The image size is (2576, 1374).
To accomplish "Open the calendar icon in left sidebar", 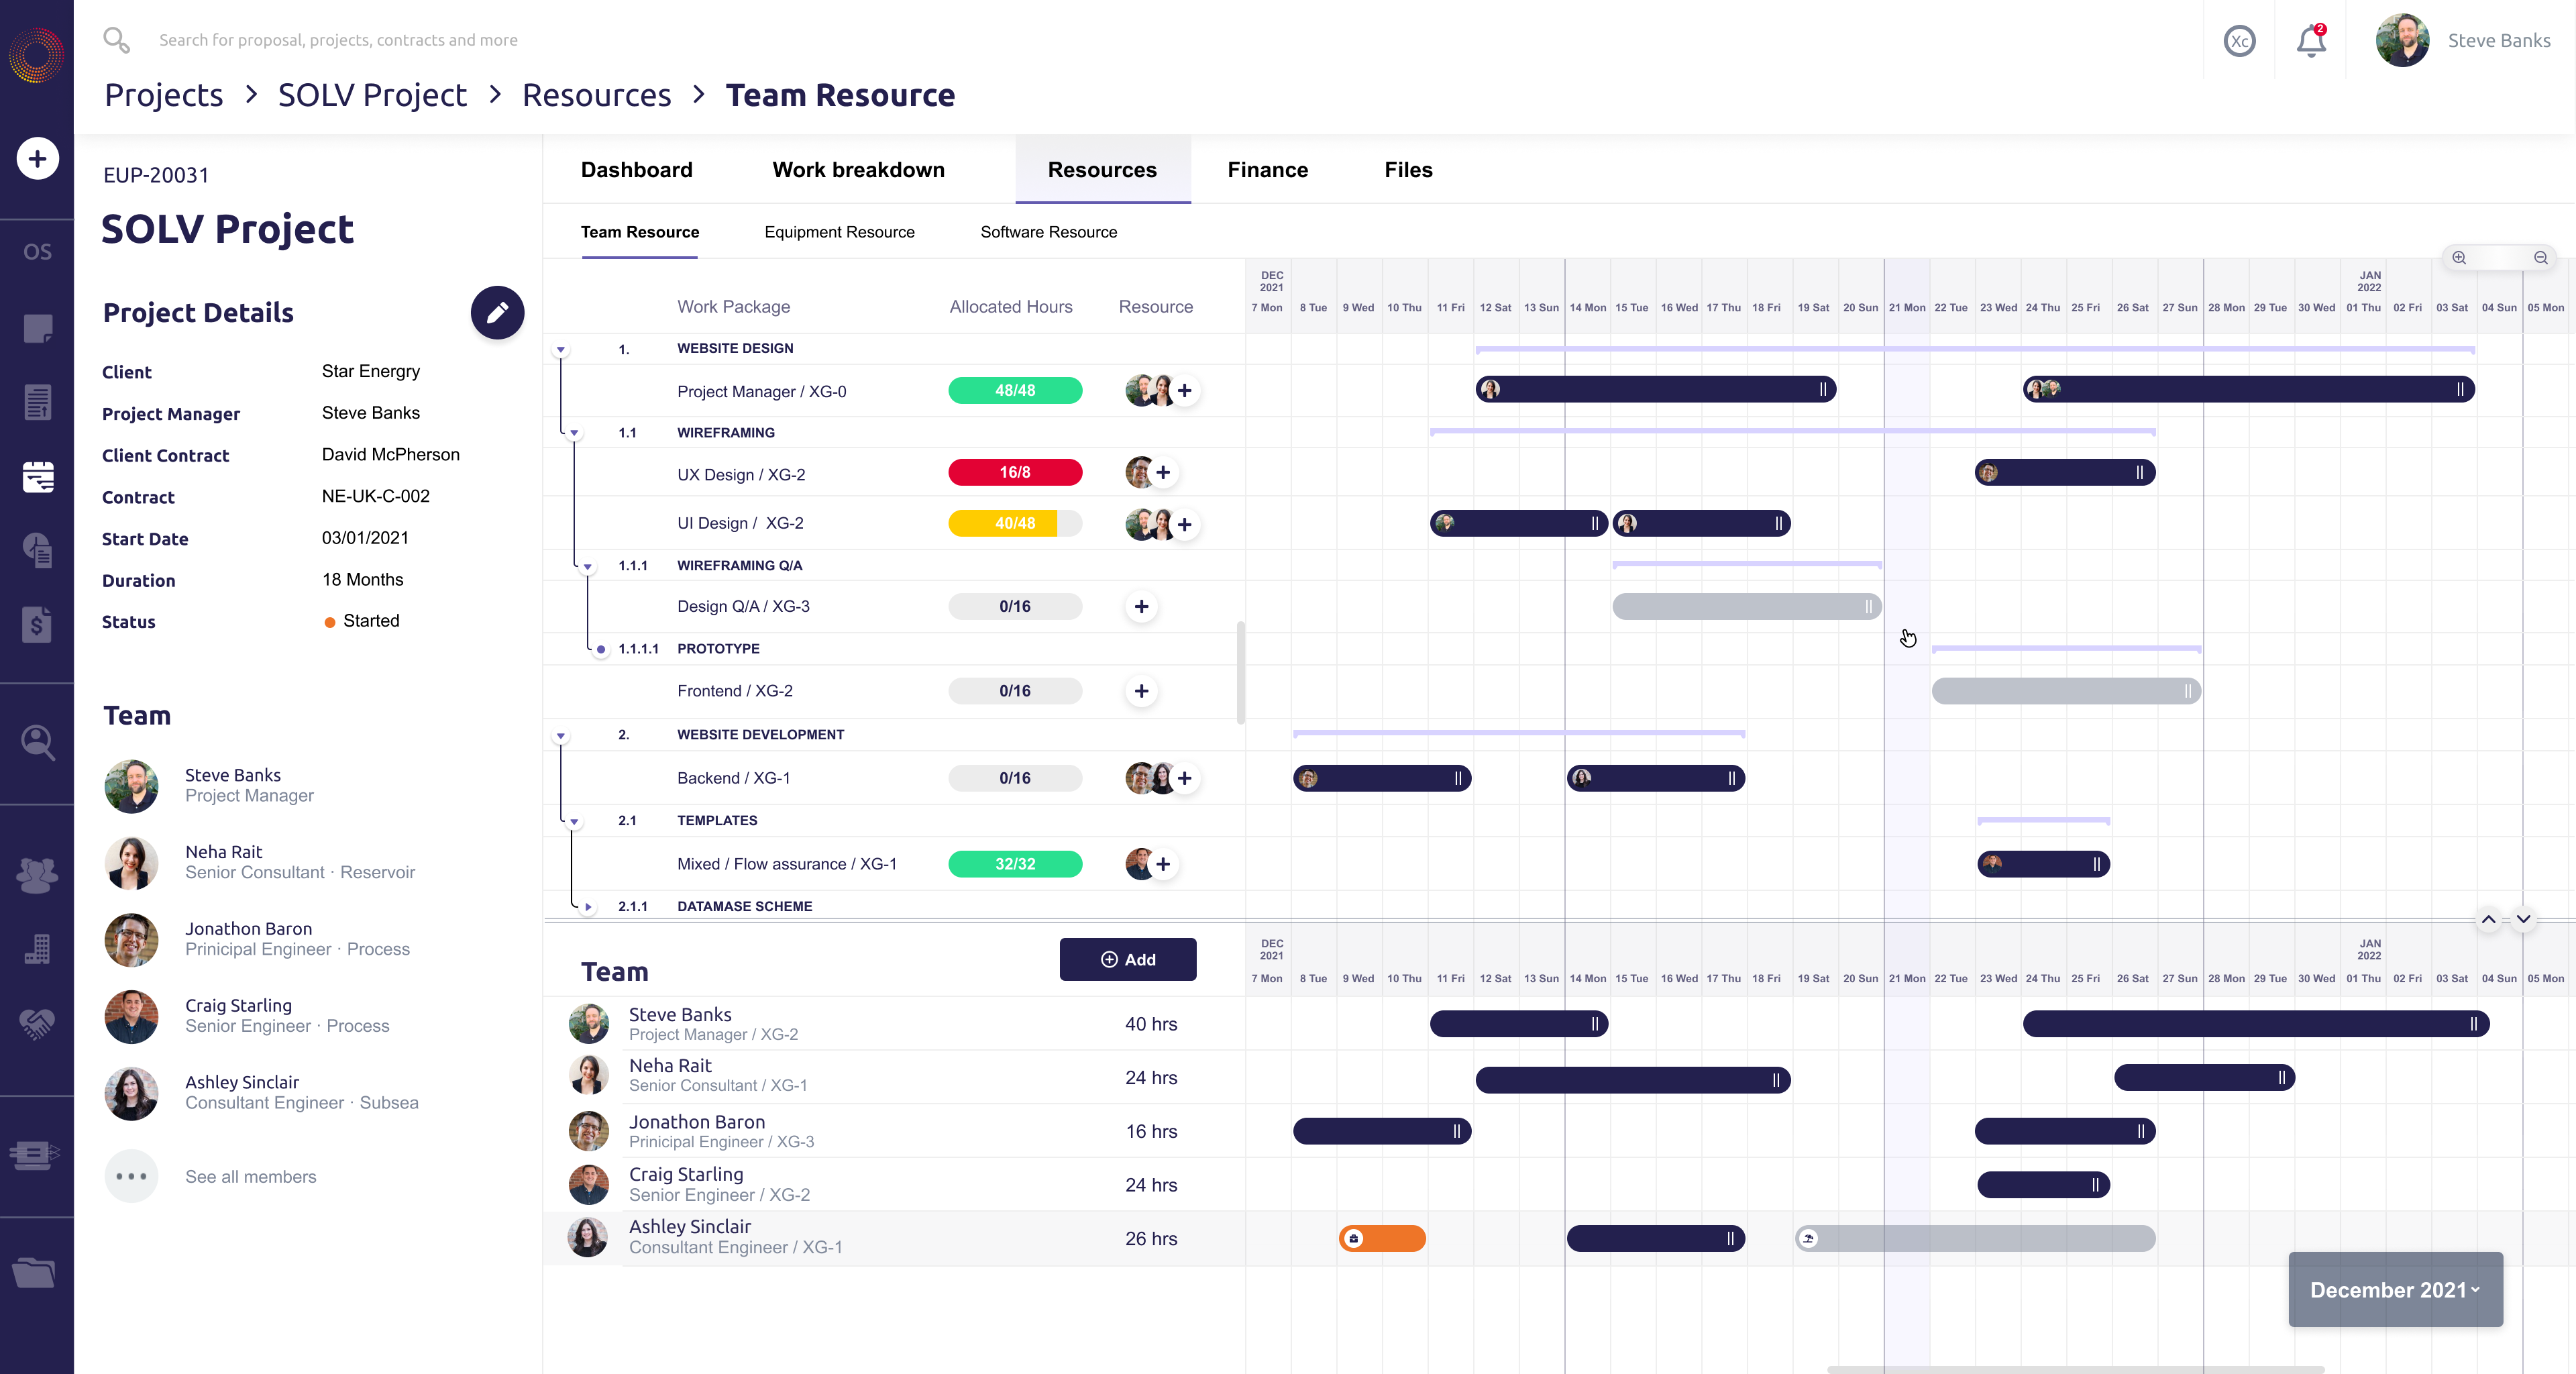I will click(37, 477).
